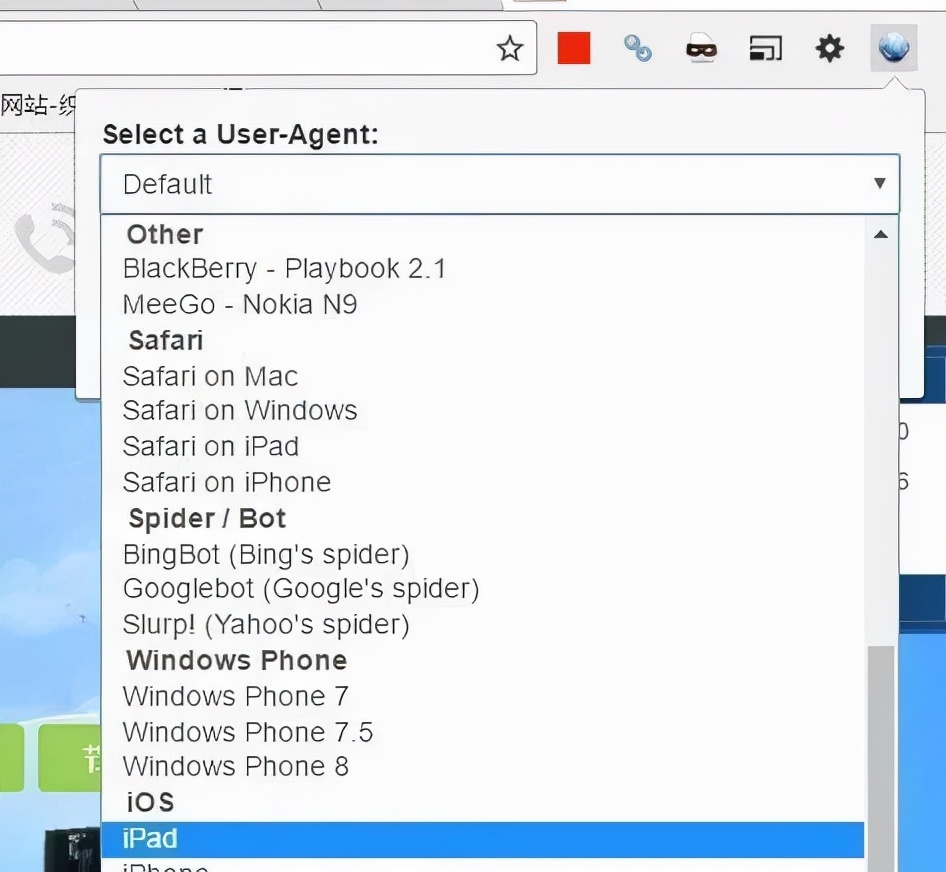The width and height of the screenshot is (946, 872).
Task: Open the Default user-agent dropdown
Action: [500, 183]
